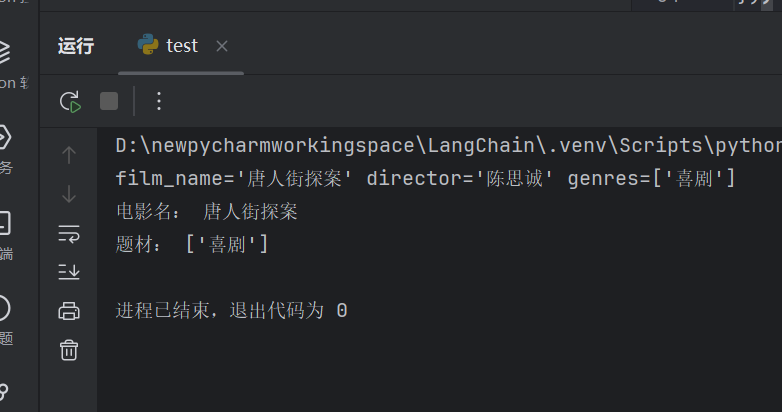Rerun the test script
Screen dimensions: 782x412
70,102
